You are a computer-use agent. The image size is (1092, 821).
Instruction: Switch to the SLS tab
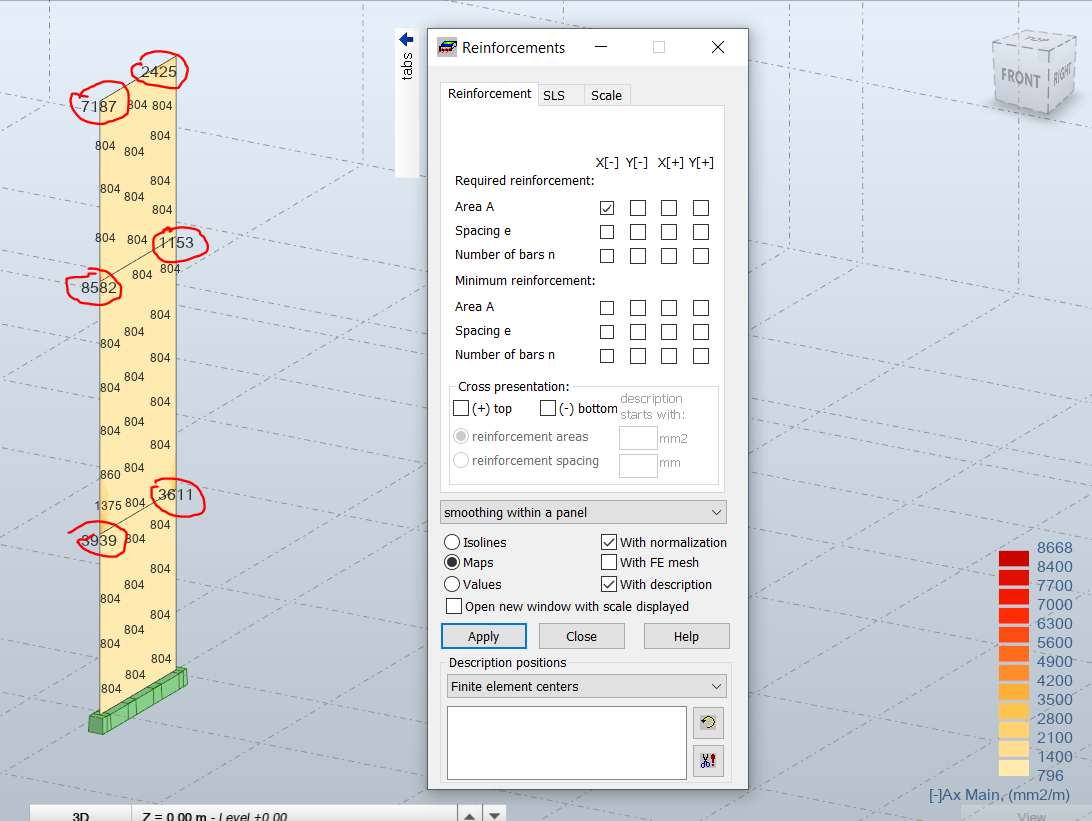(559, 93)
